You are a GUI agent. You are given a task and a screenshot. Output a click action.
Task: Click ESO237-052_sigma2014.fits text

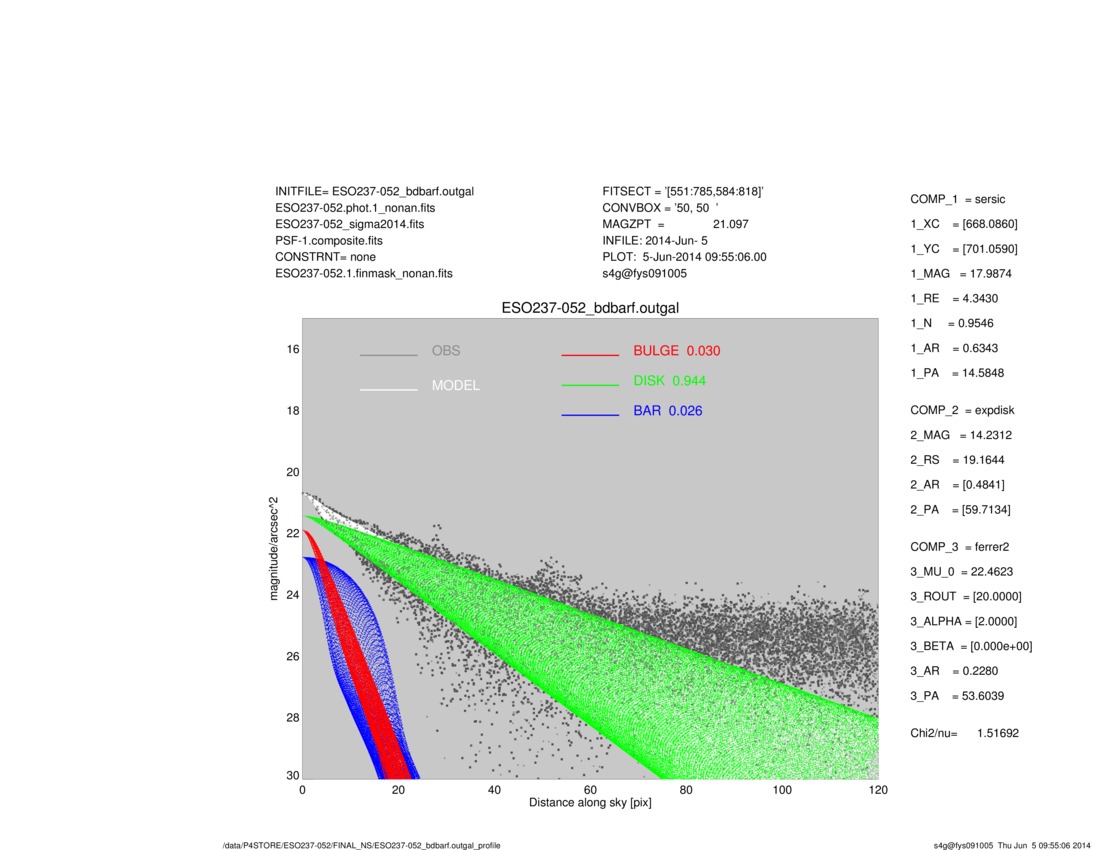pyautogui.click(x=349, y=224)
